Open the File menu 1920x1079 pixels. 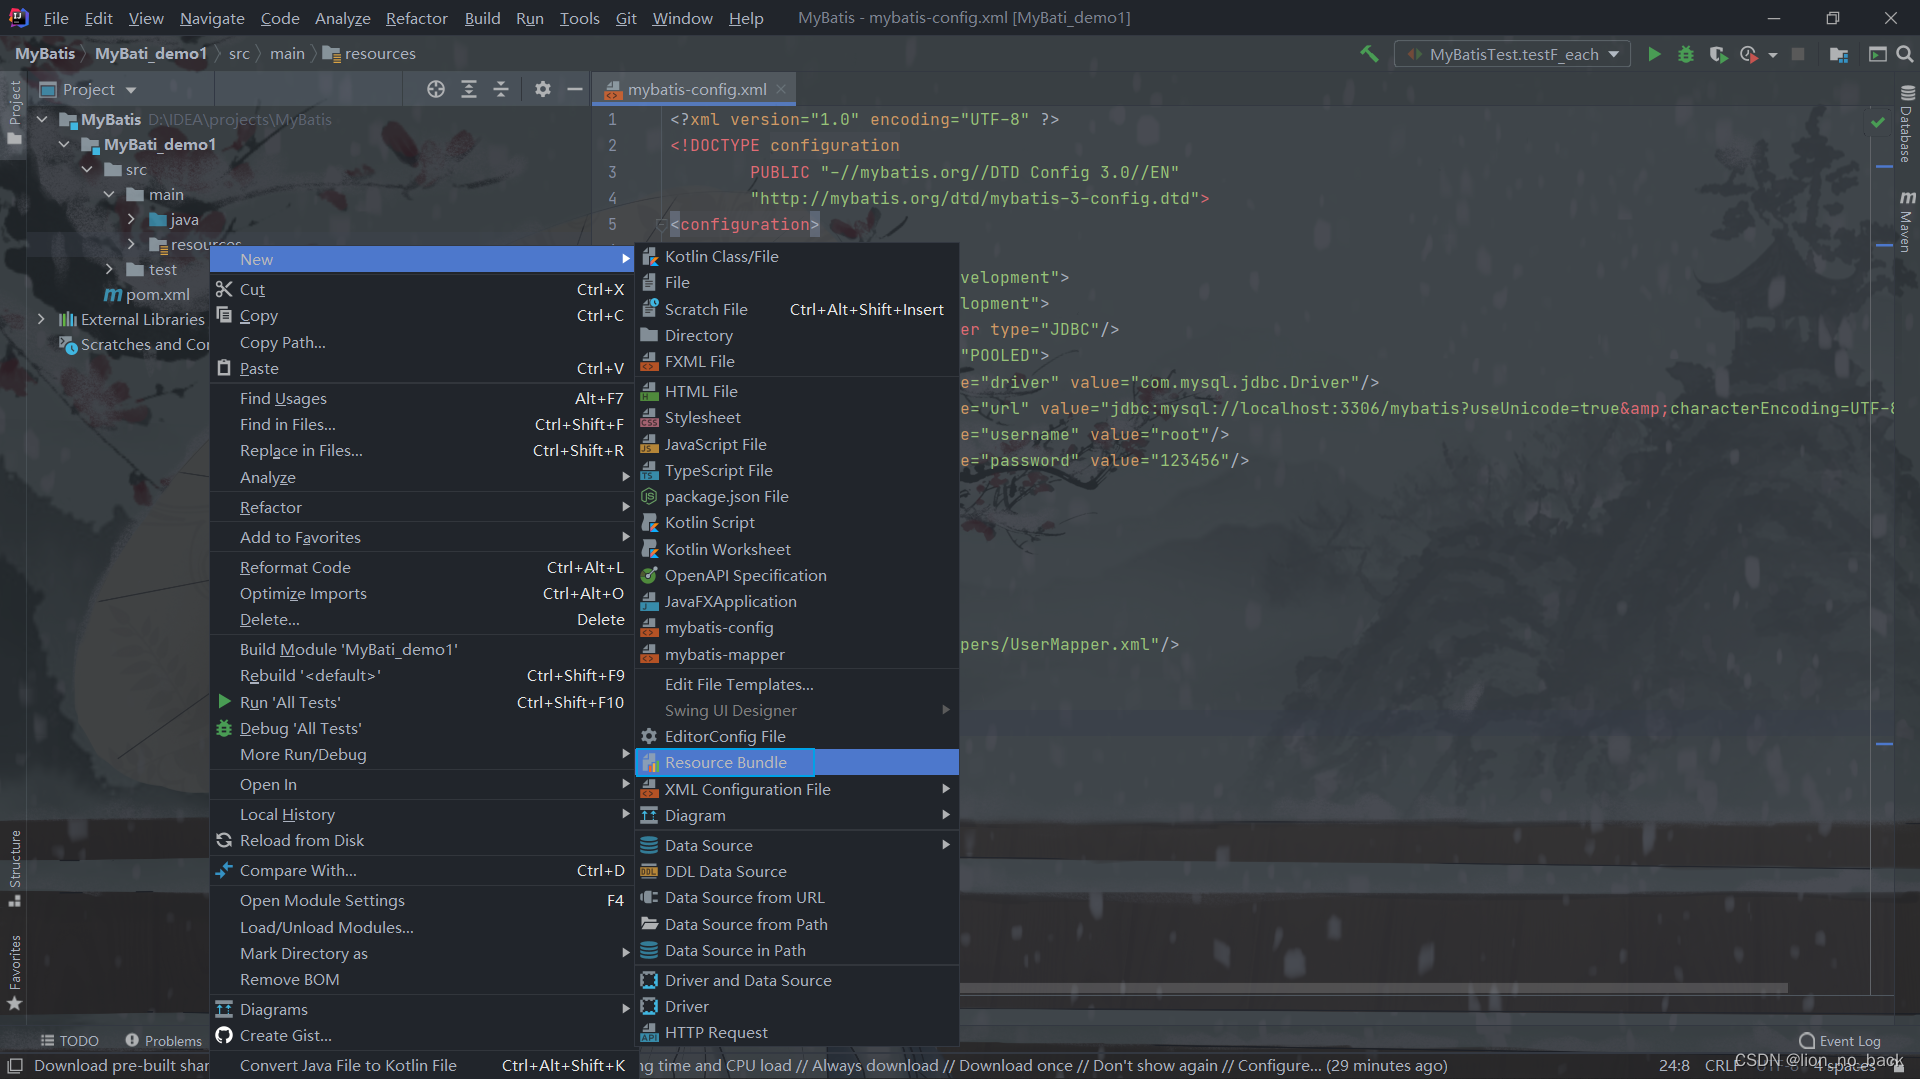[56, 18]
